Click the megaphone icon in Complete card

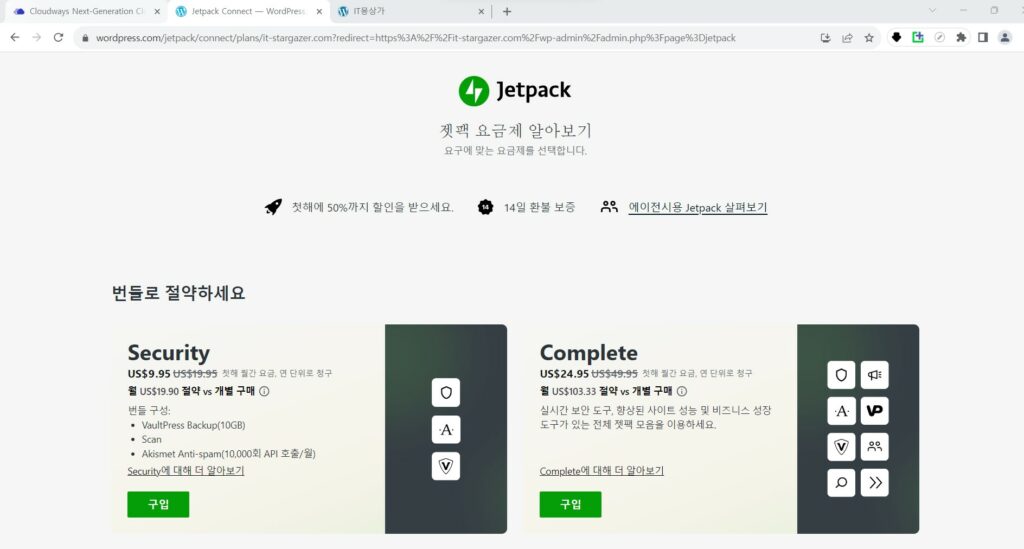[x=874, y=375]
